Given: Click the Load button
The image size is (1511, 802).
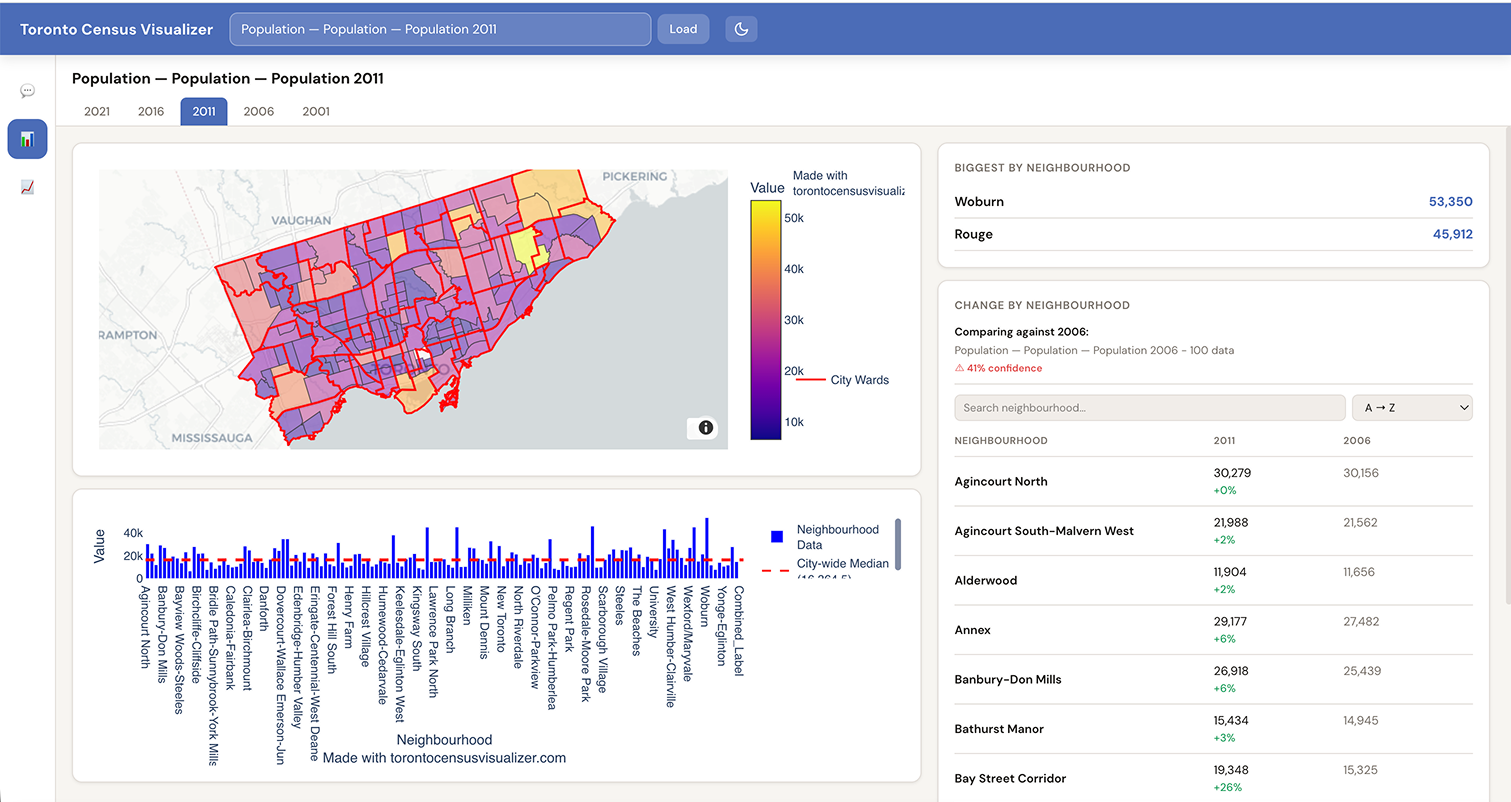Looking at the screenshot, I should tap(683, 29).
